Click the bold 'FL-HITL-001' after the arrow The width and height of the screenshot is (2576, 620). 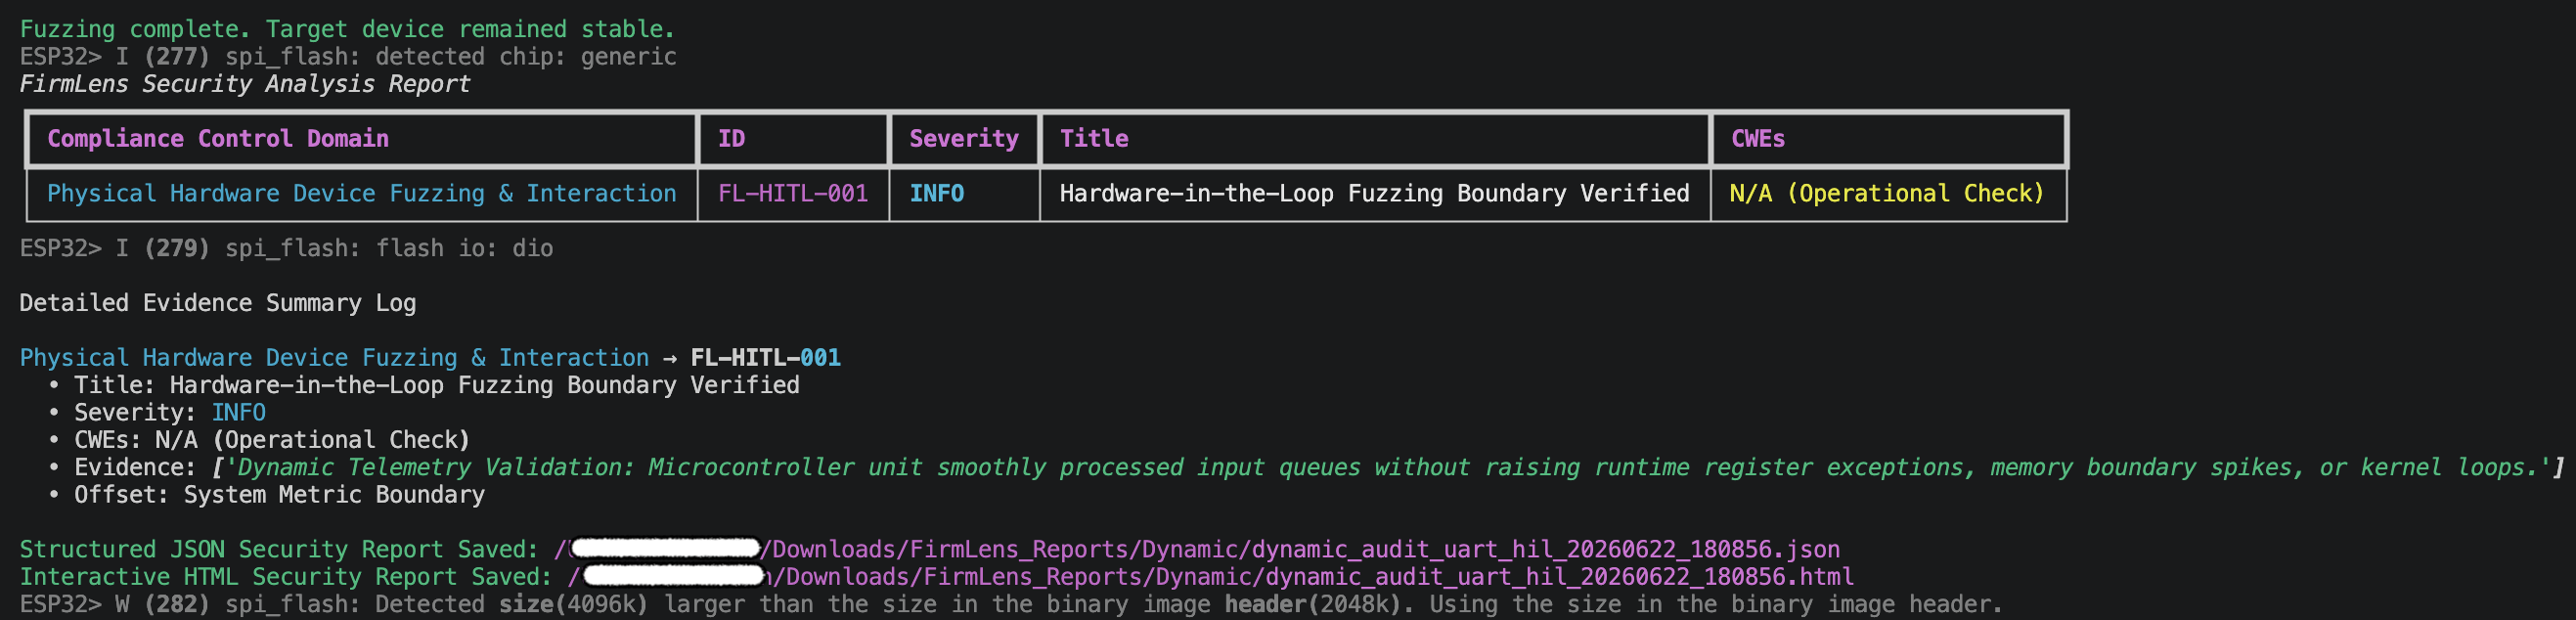pyautogui.click(x=765, y=358)
